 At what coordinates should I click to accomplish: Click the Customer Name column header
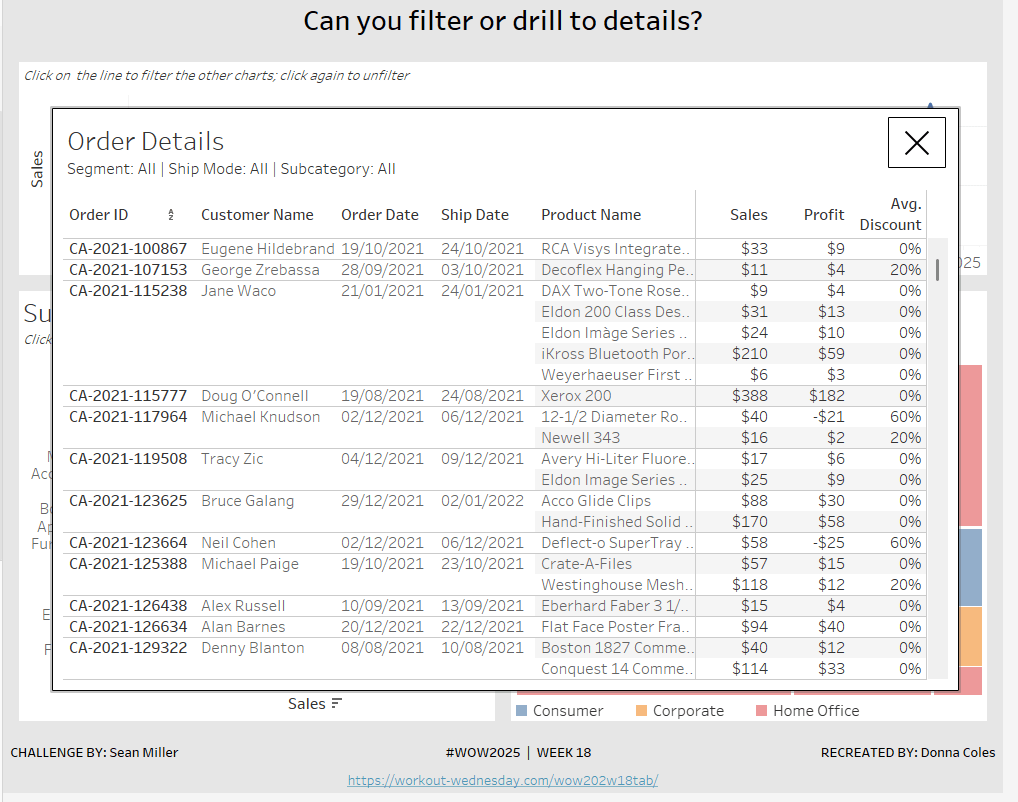click(257, 215)
